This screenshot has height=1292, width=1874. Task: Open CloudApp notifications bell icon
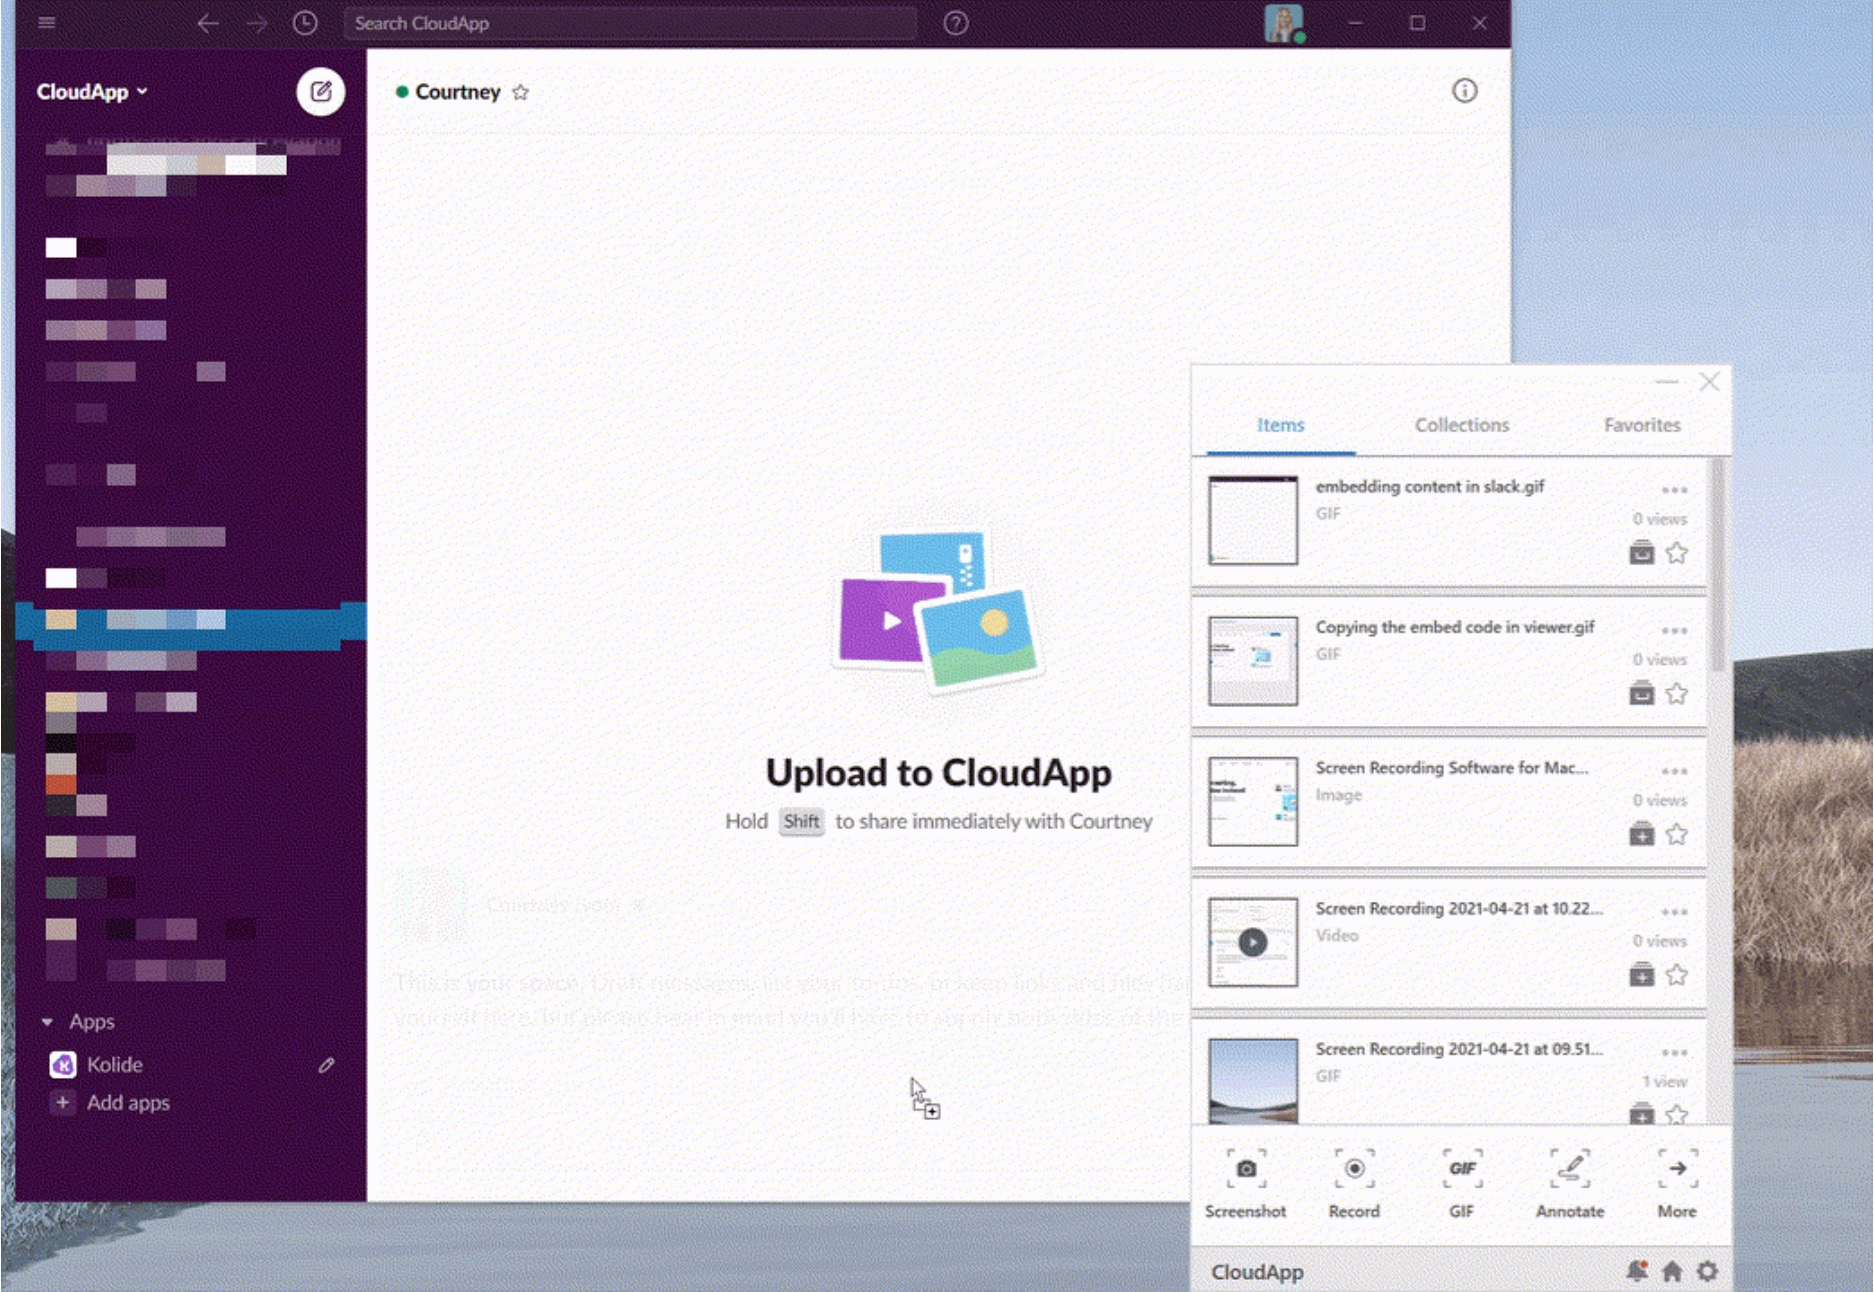pos(1636,1271)
